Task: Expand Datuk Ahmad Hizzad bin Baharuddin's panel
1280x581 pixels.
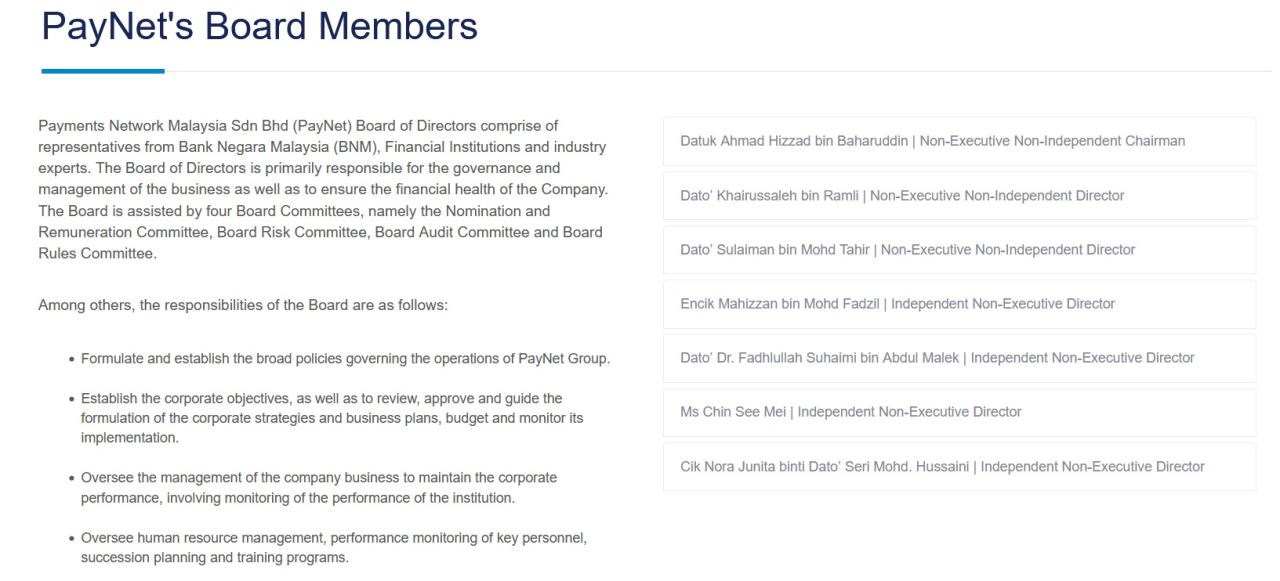Action: click(x=932, y=141)
